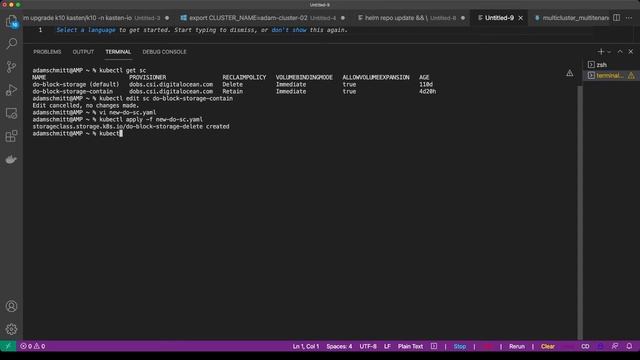Click Ln 1, Col 1 in status bar
Image resolution: width=640 pixels, height=360 pixels.
pyautogui.click(x=306, y=346)
